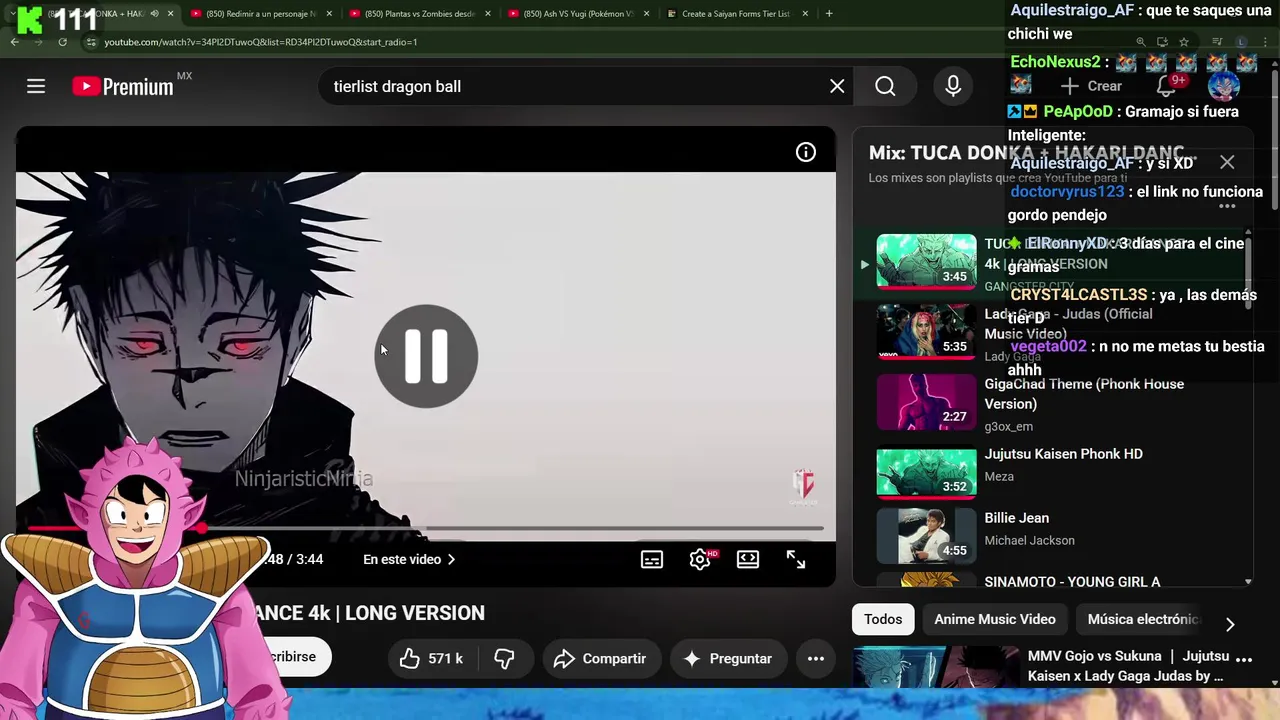Play Lady Gaga Judas thumbnail
This screenshot has height=720, width=1280.
926,332
